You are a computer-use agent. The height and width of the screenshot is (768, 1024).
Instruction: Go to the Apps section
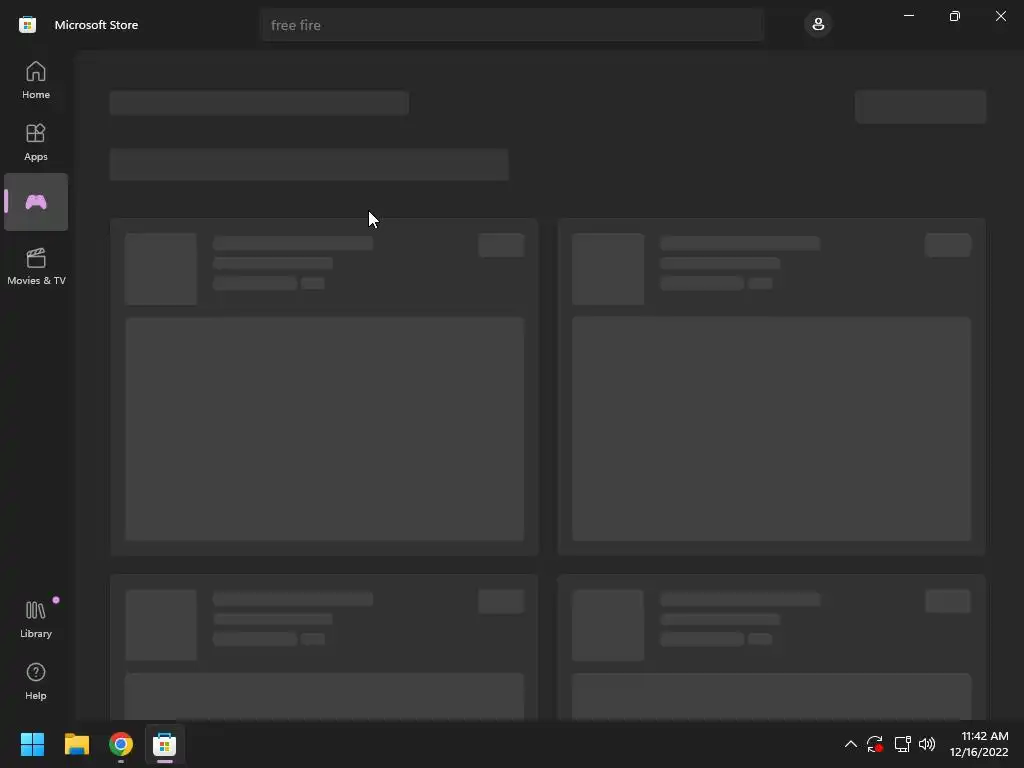[x=36, y=142]
